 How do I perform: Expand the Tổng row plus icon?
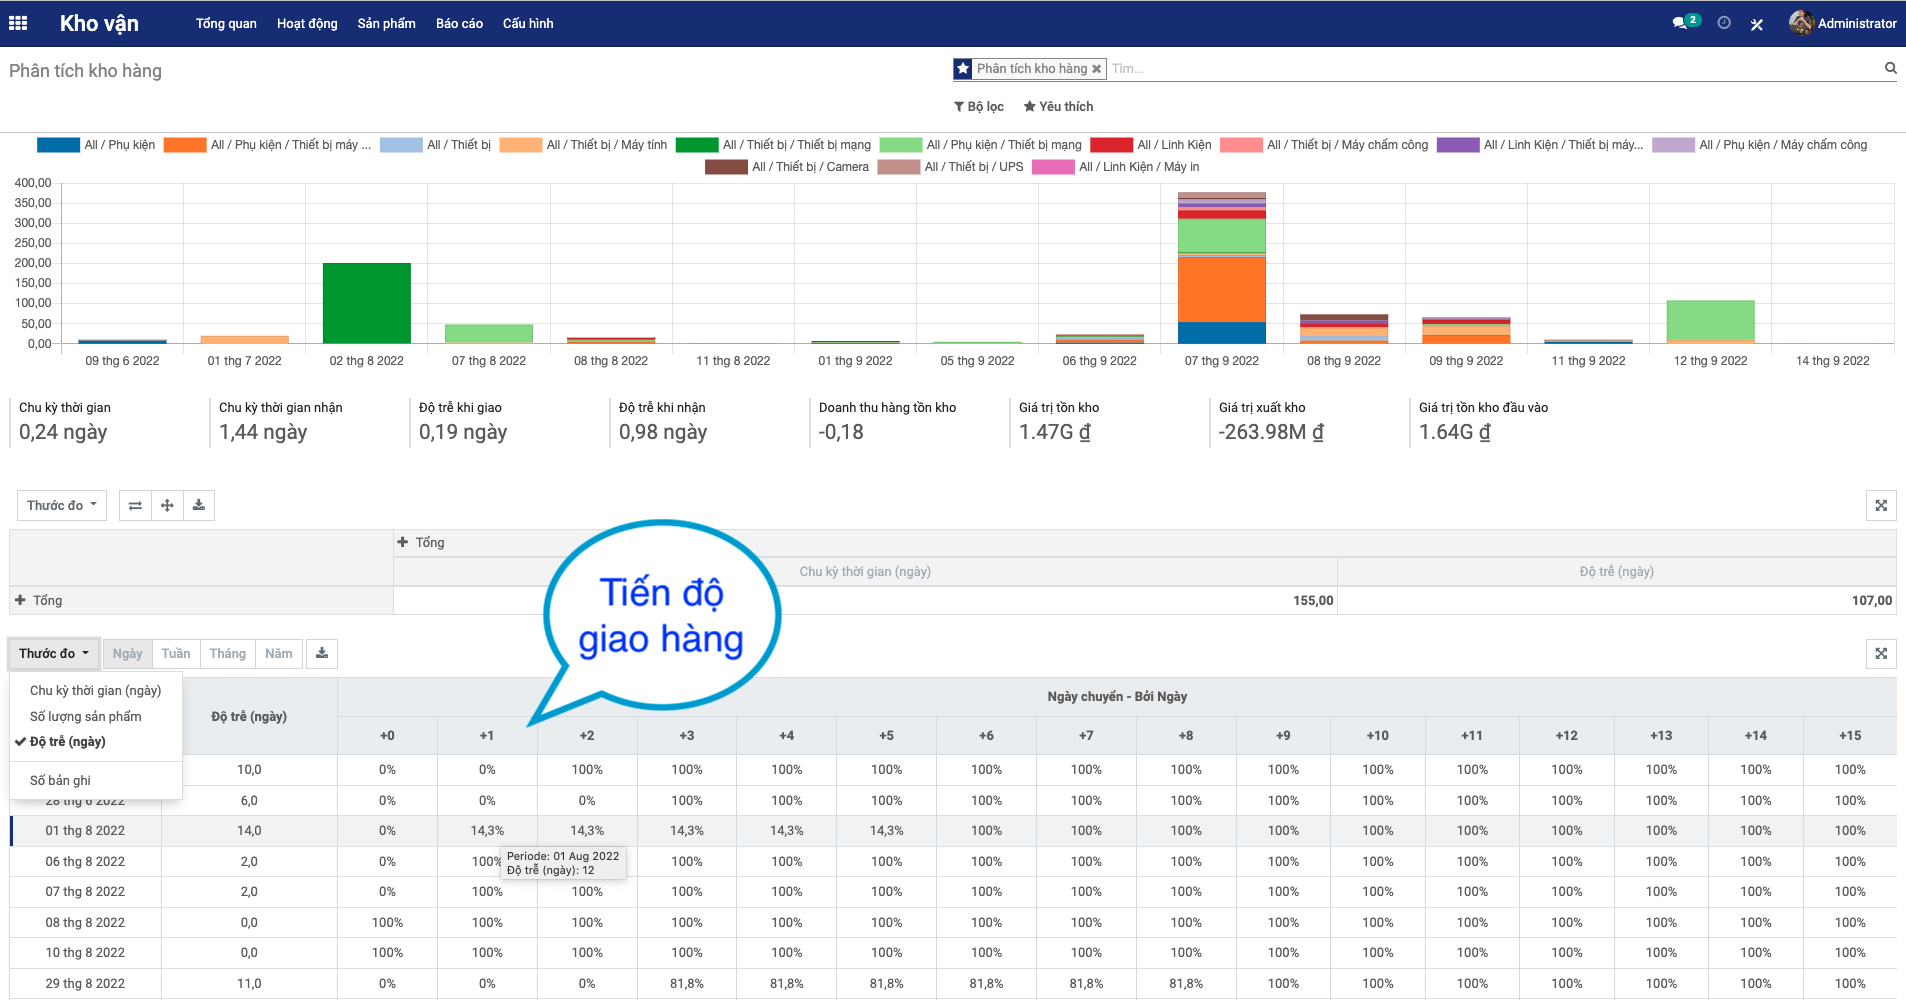coord(20,600)
